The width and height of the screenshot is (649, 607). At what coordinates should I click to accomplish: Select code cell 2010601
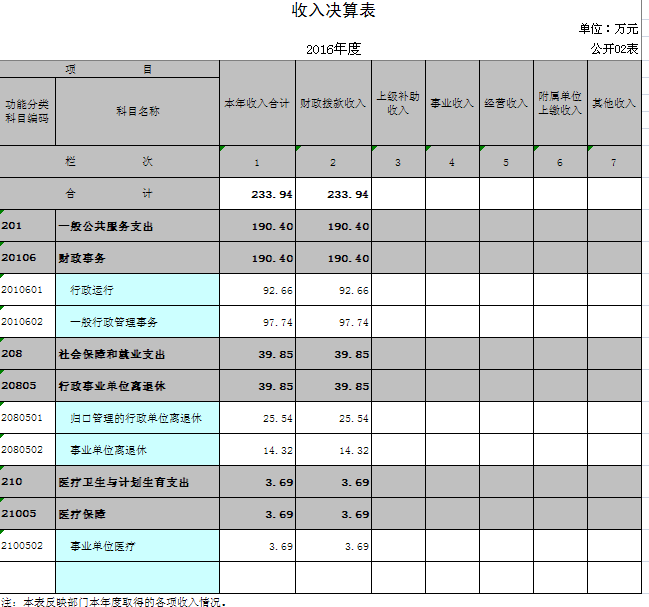click(27, 290)
